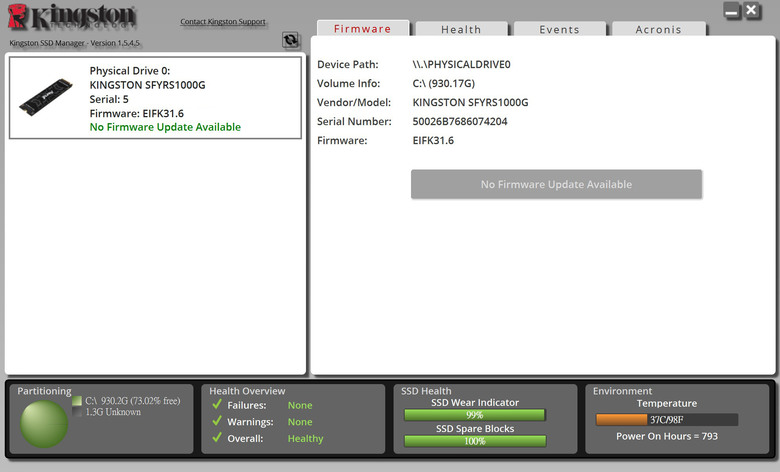Viewport: 780px width, 472px height.
Task: Click the Health Overview panel heading
Action: [x=247, y=391]
